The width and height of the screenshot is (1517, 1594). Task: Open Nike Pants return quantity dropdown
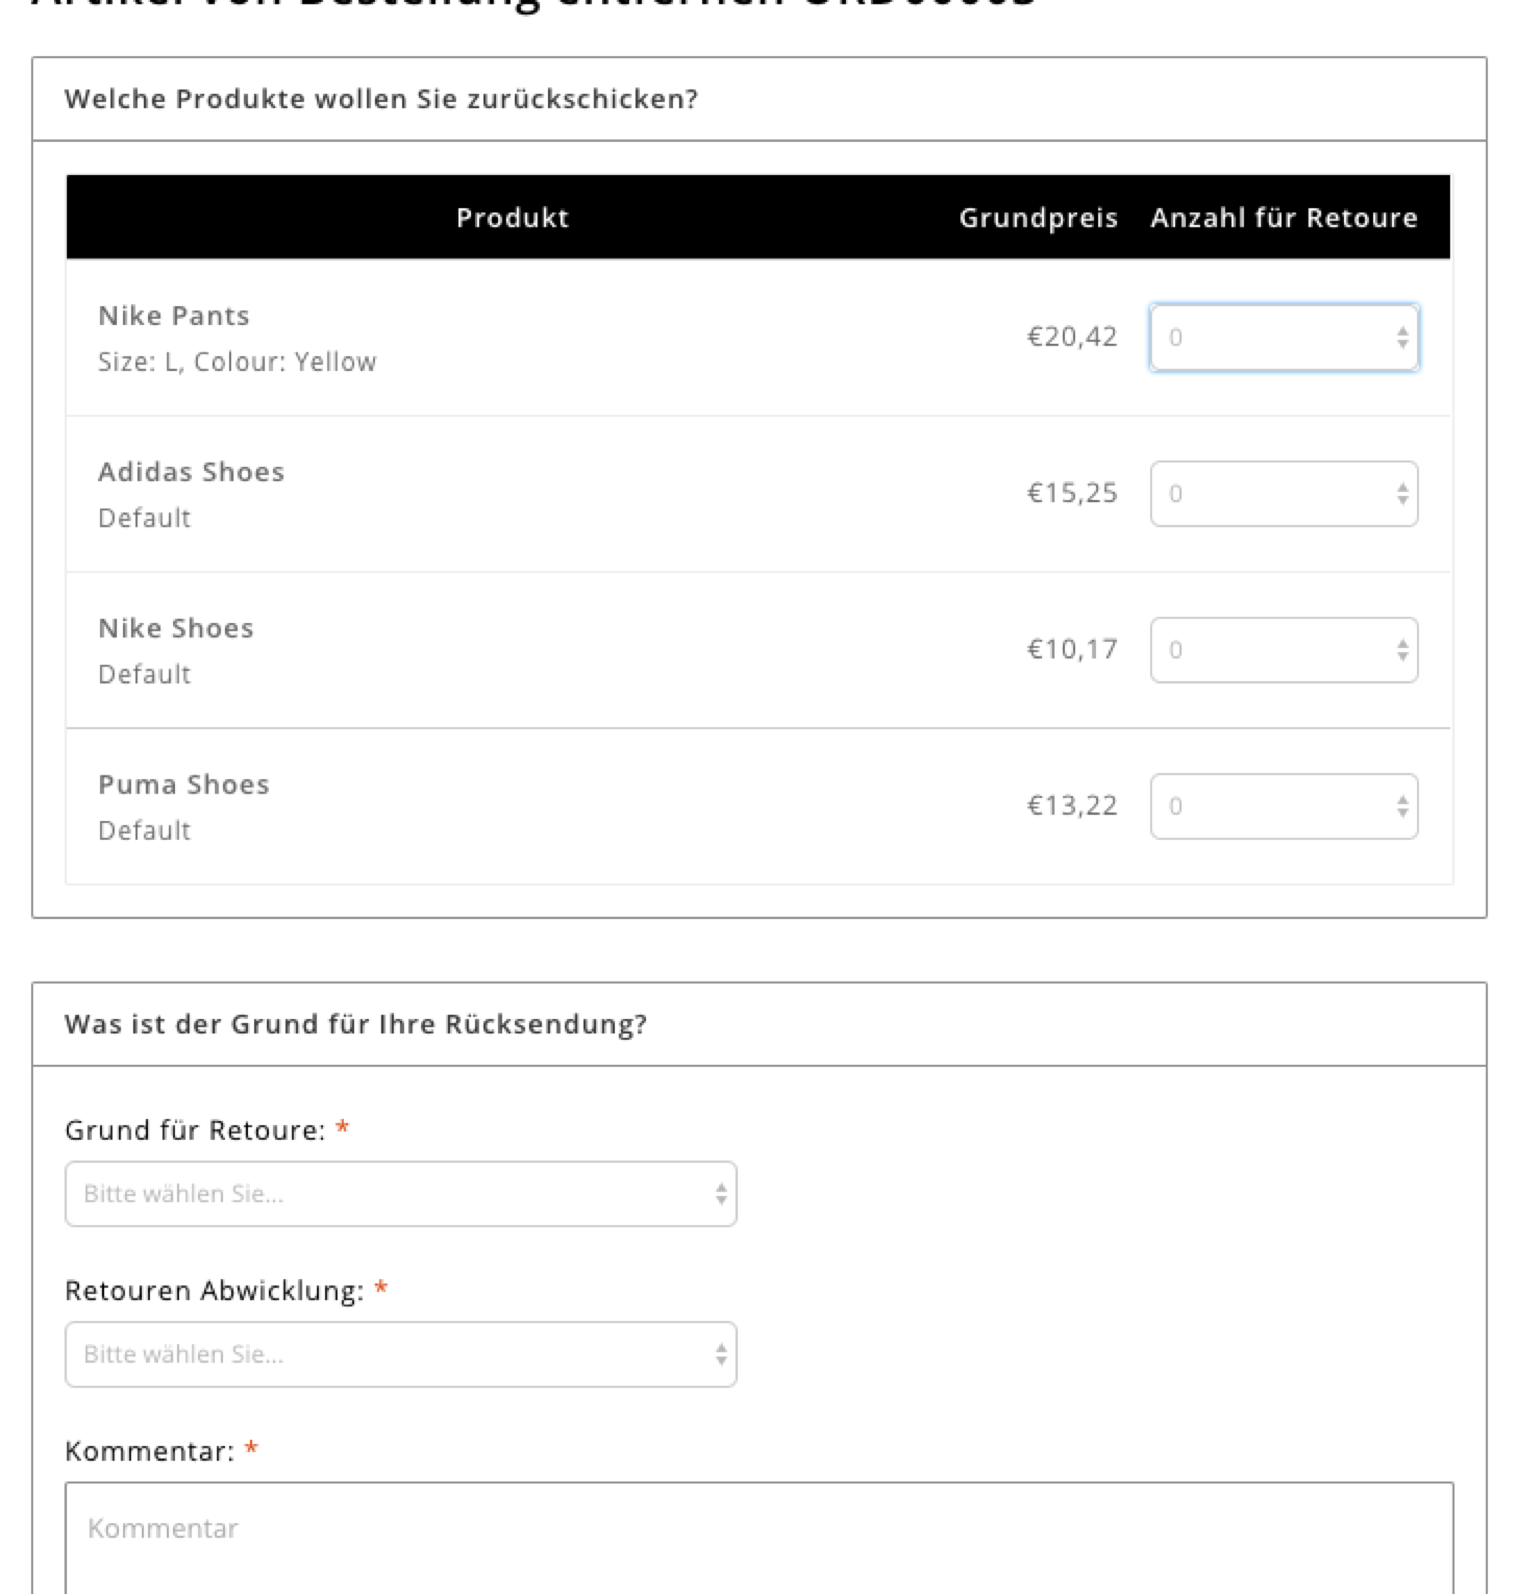pyautogui.click(x=1284, y=337)
